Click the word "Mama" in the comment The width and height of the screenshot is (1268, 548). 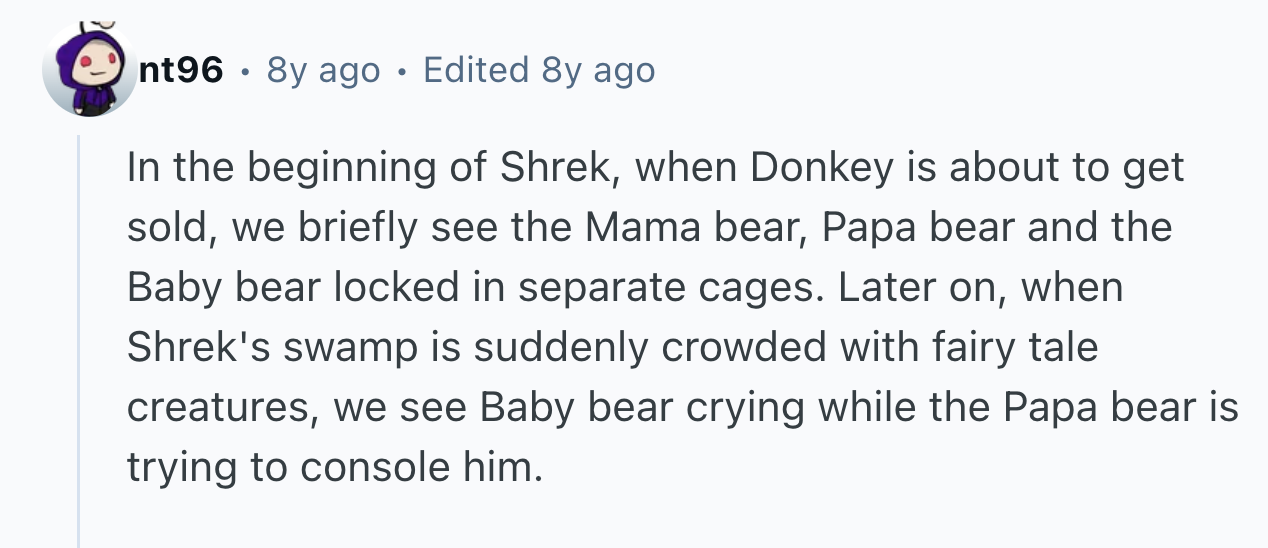click(641, 228)
